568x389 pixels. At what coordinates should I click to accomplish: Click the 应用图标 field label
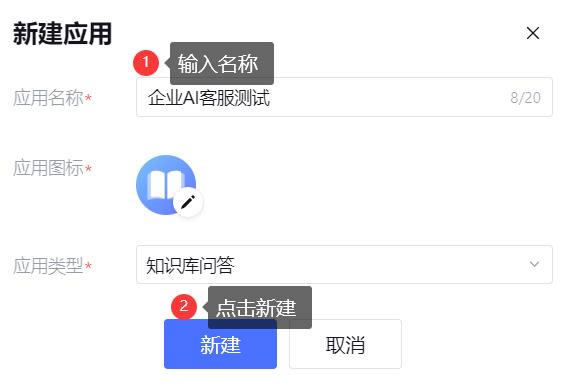tap(48, 168)
